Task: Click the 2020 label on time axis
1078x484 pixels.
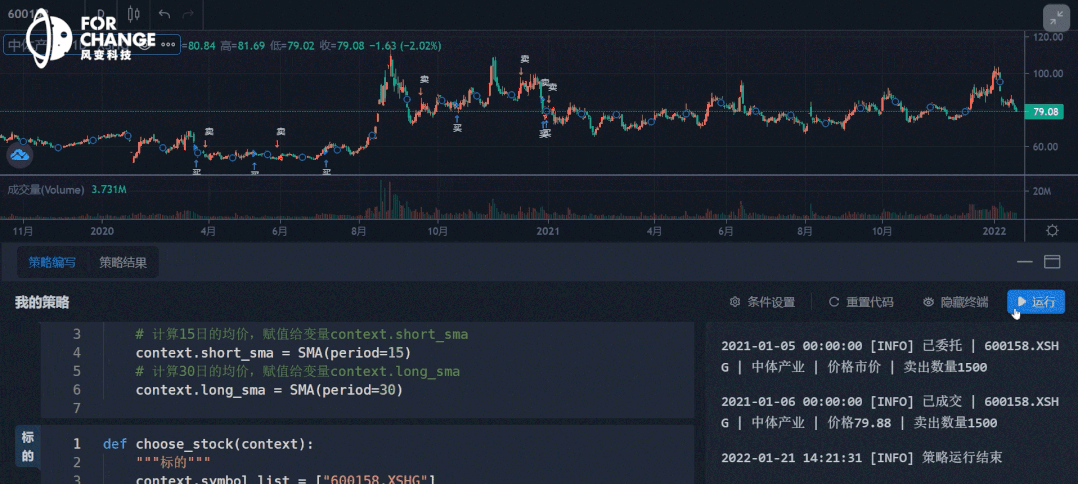Action: point(102,231)
